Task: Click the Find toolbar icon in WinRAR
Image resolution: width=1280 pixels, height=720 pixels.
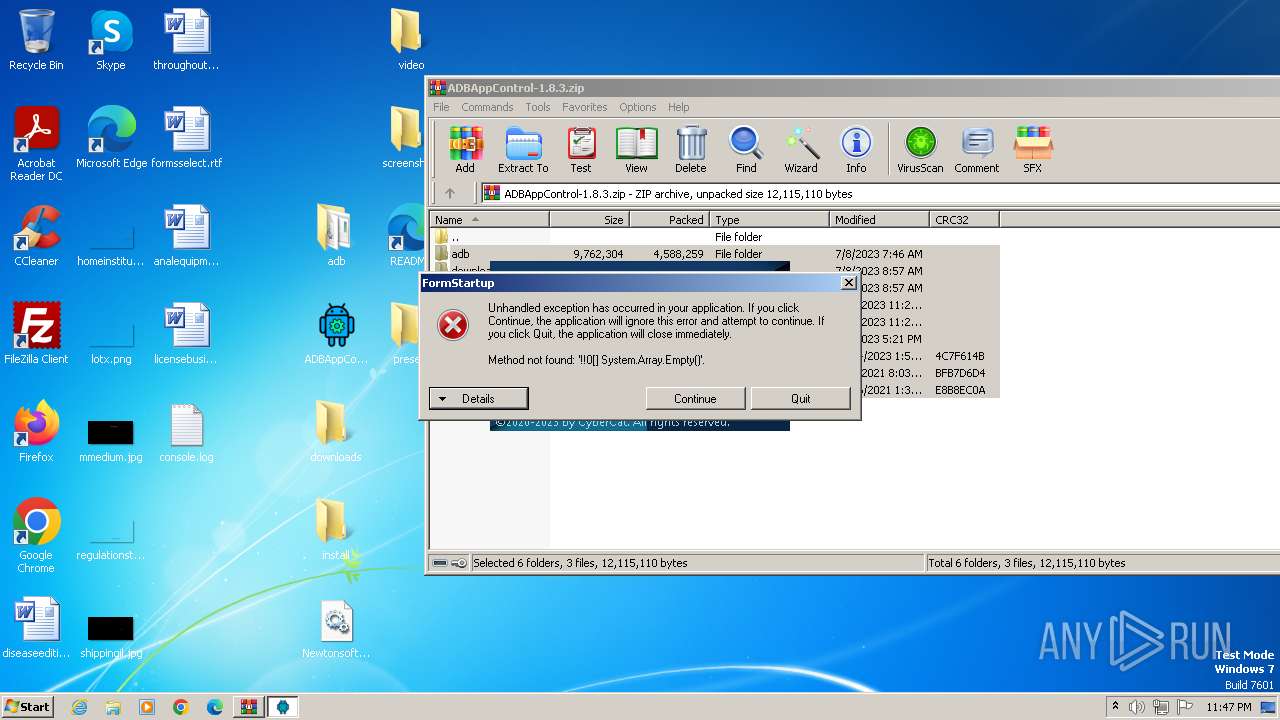Action: (746, 150)
